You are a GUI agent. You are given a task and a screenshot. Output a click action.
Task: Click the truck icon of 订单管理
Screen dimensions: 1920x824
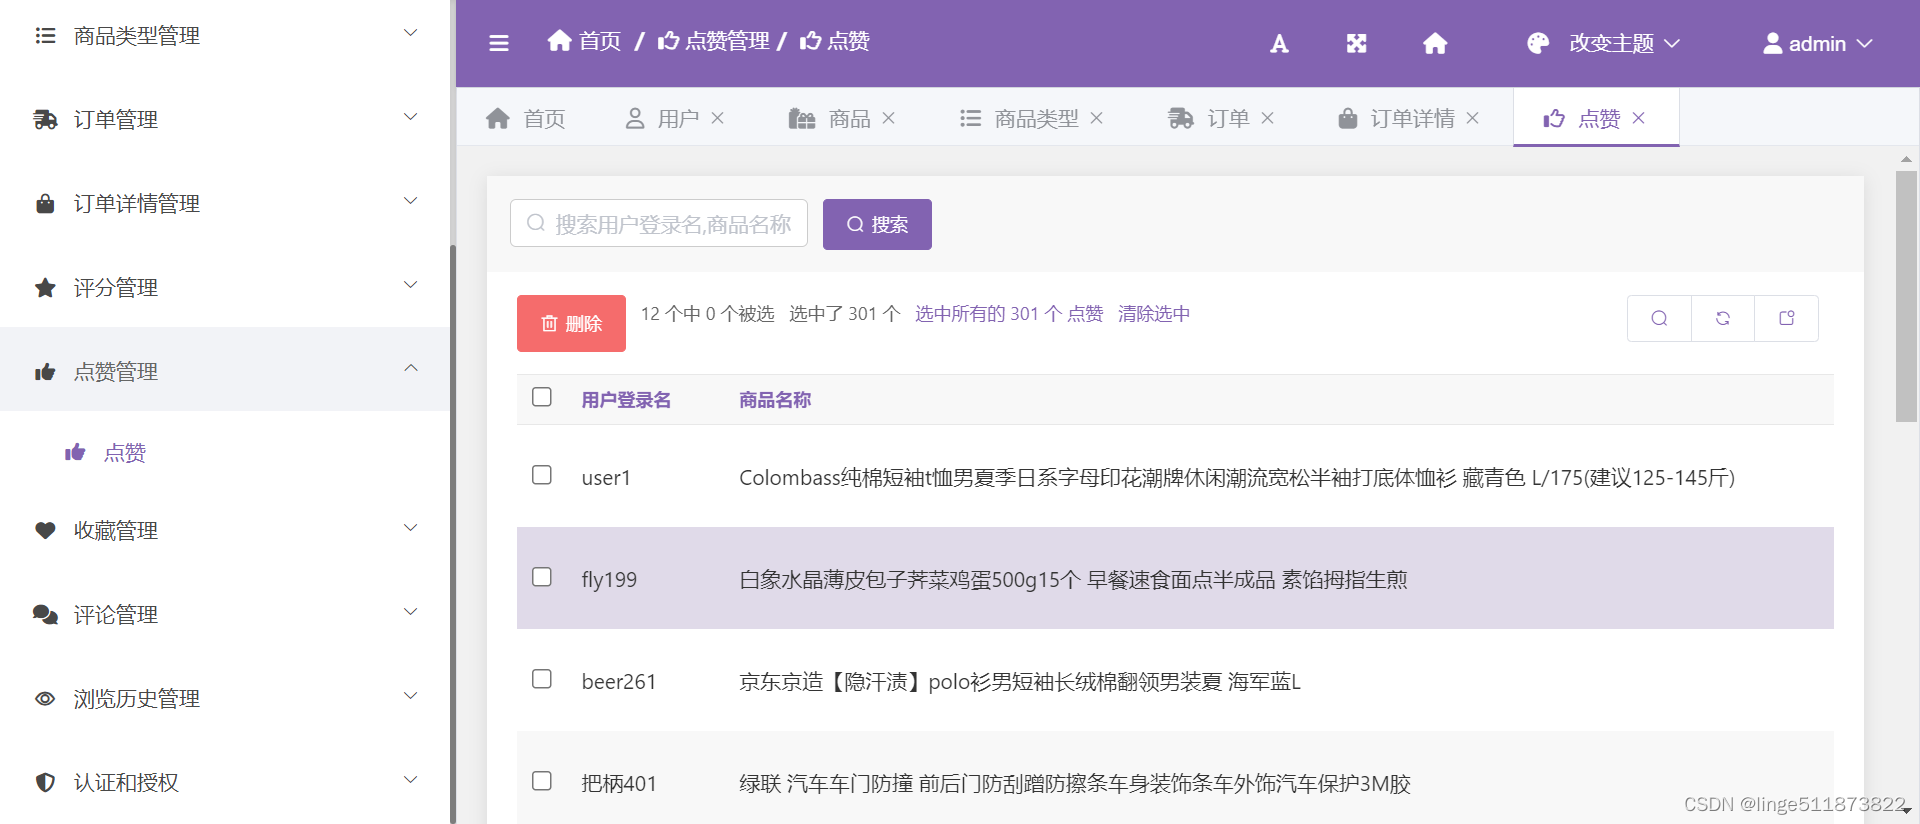(45, 120)
